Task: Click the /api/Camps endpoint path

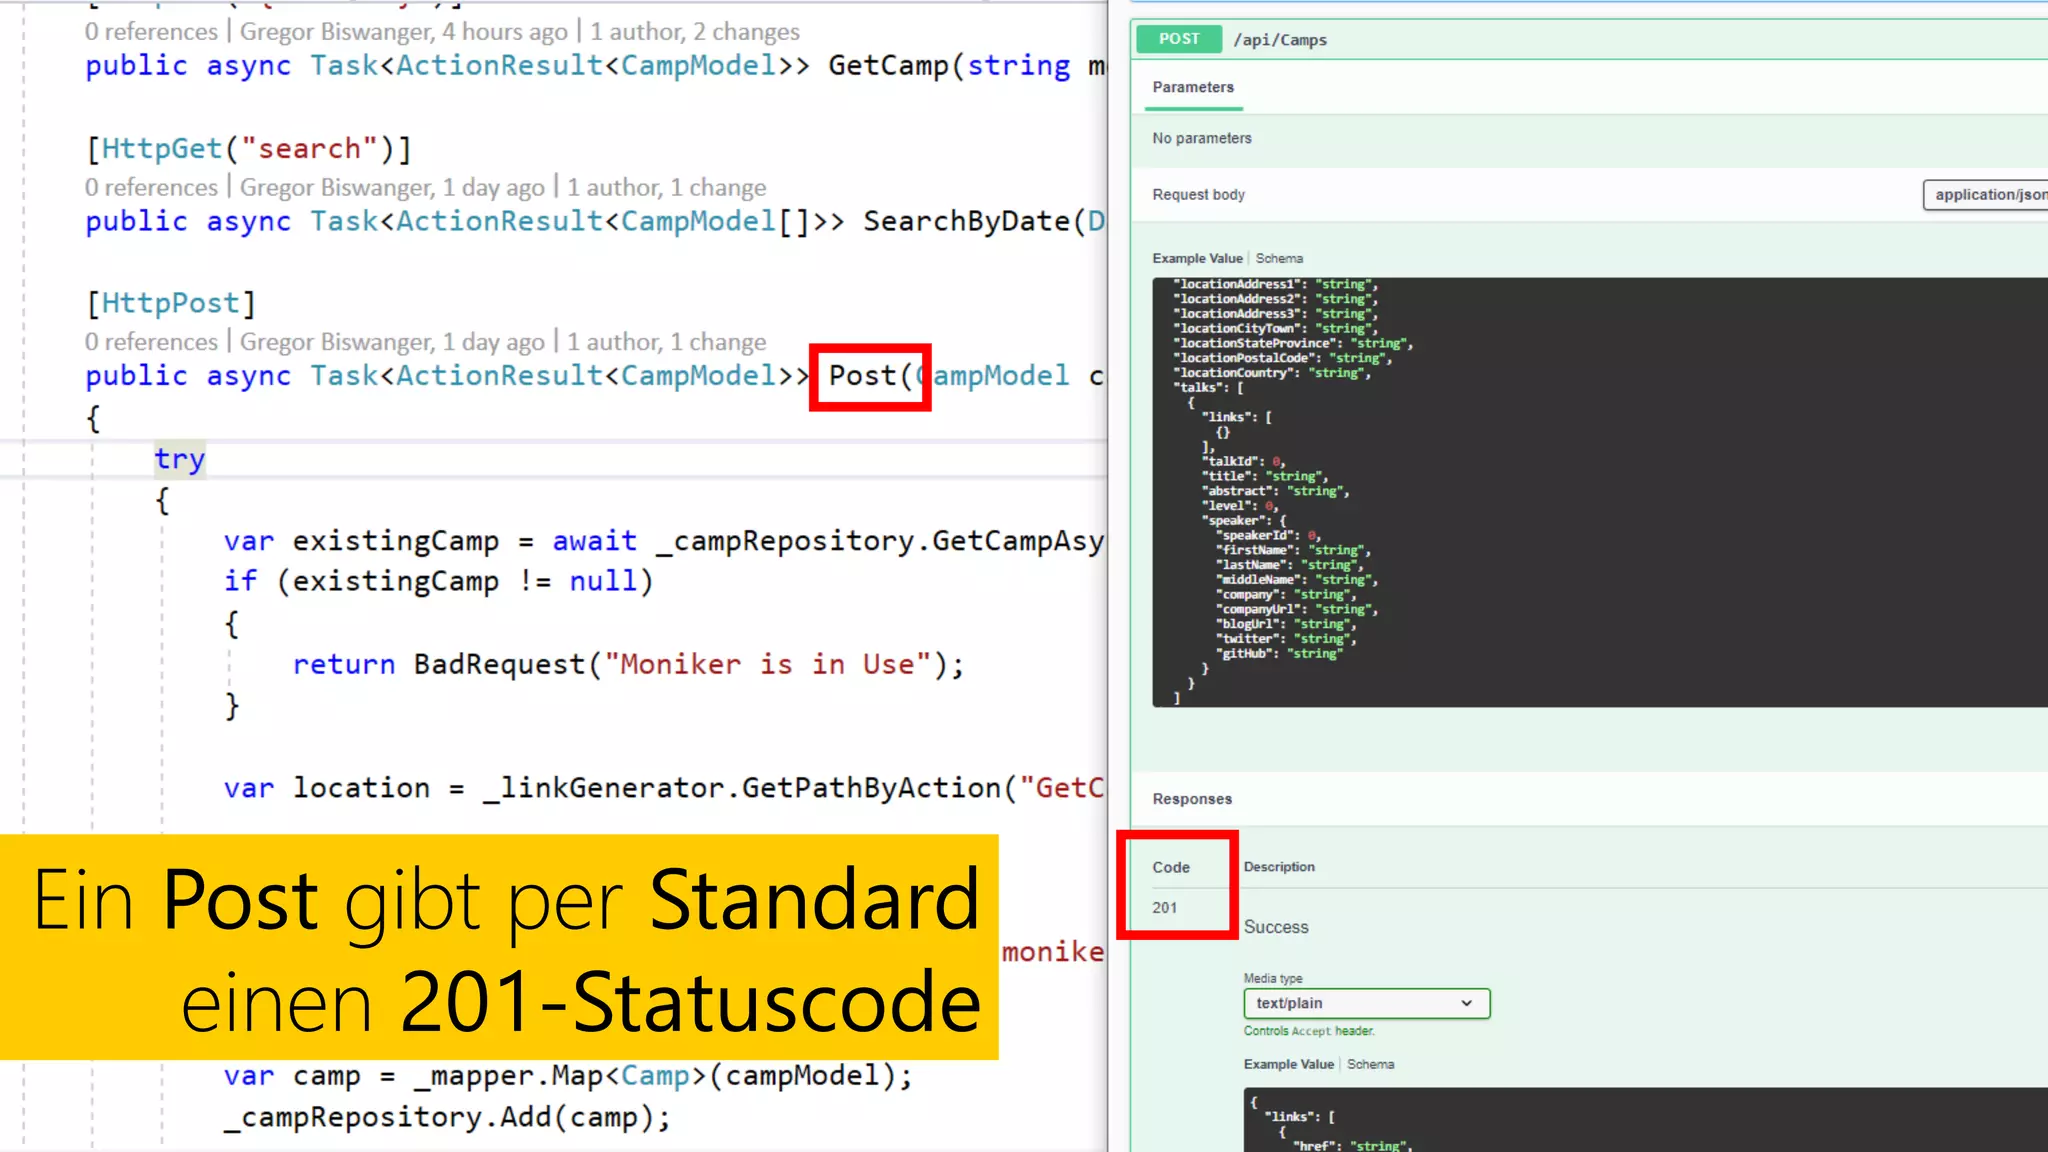Action: click(x=1280, y=40)
